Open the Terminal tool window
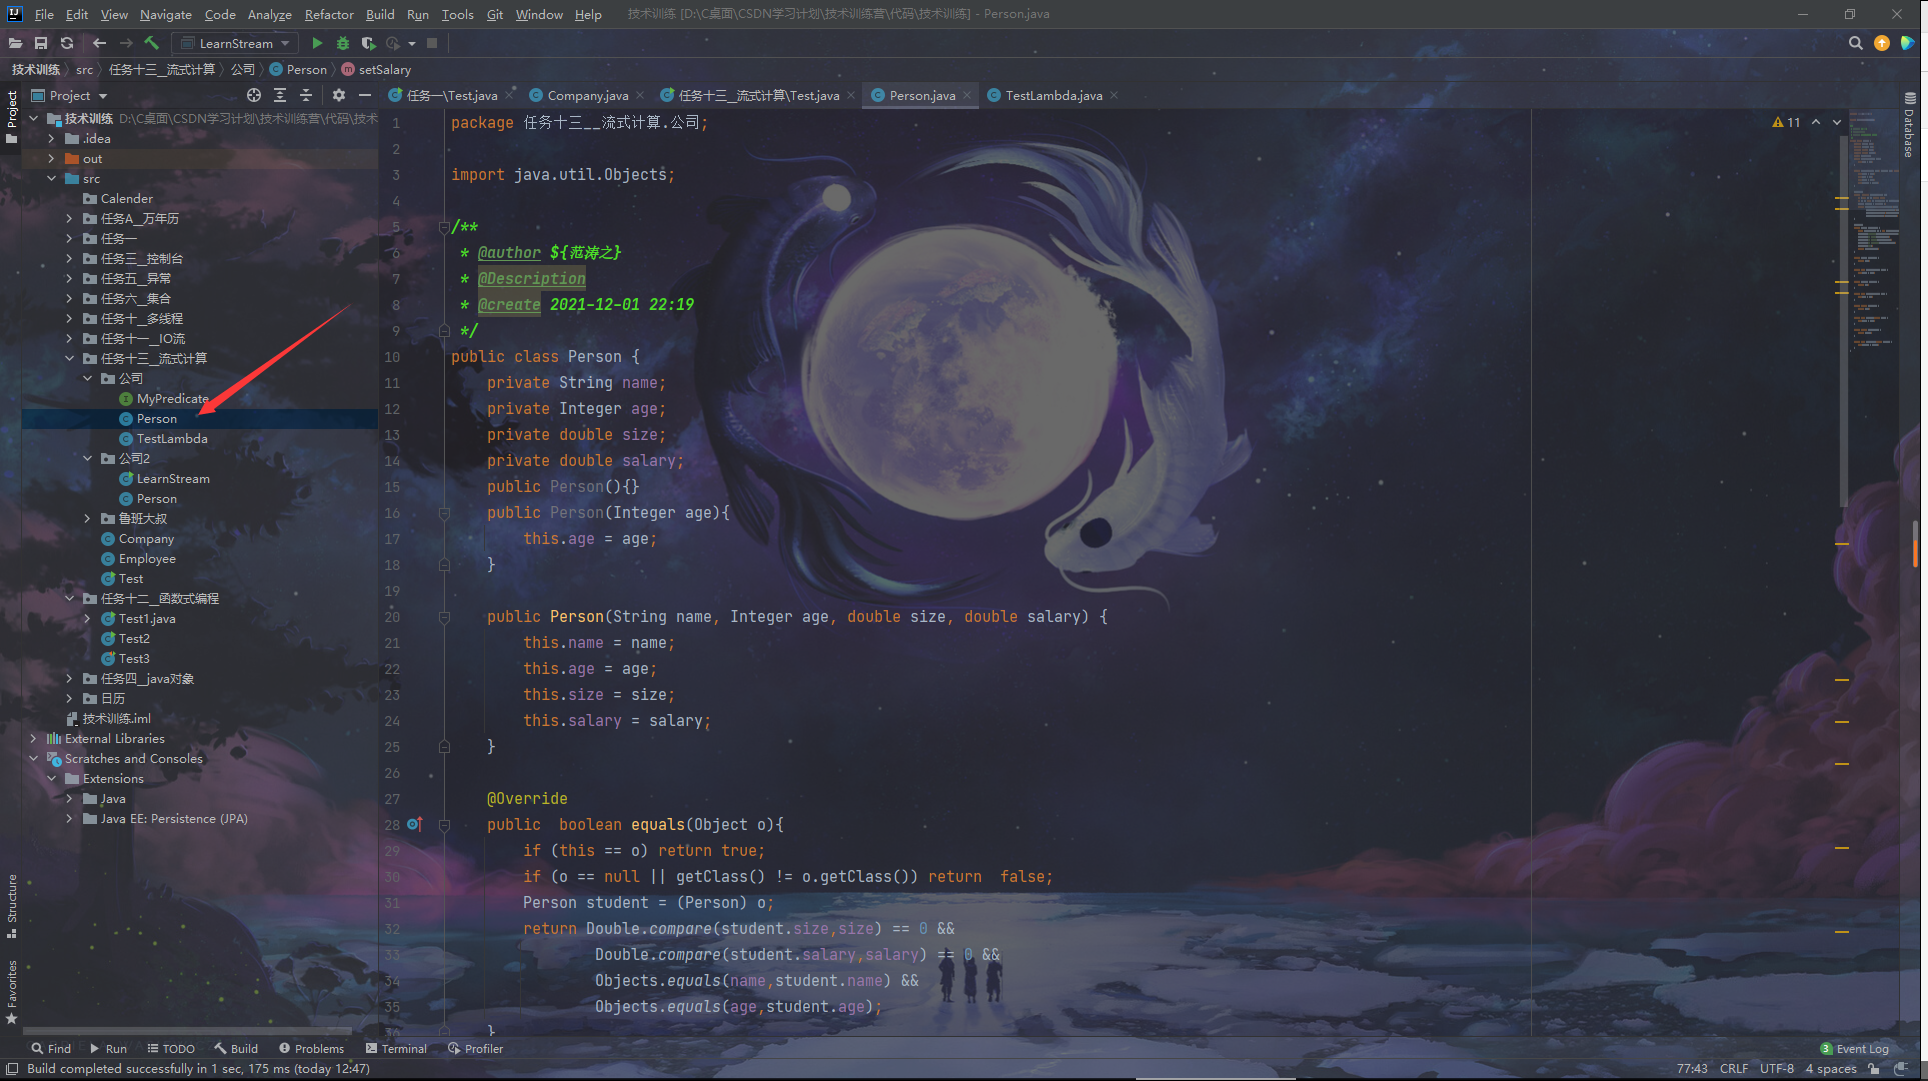 coord(396,1048)
